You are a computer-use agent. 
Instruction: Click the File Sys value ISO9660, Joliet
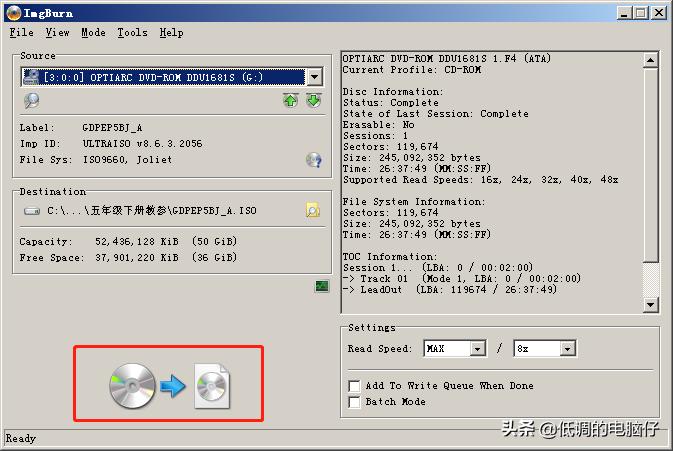pyautogui.click(x=127, y=160)
